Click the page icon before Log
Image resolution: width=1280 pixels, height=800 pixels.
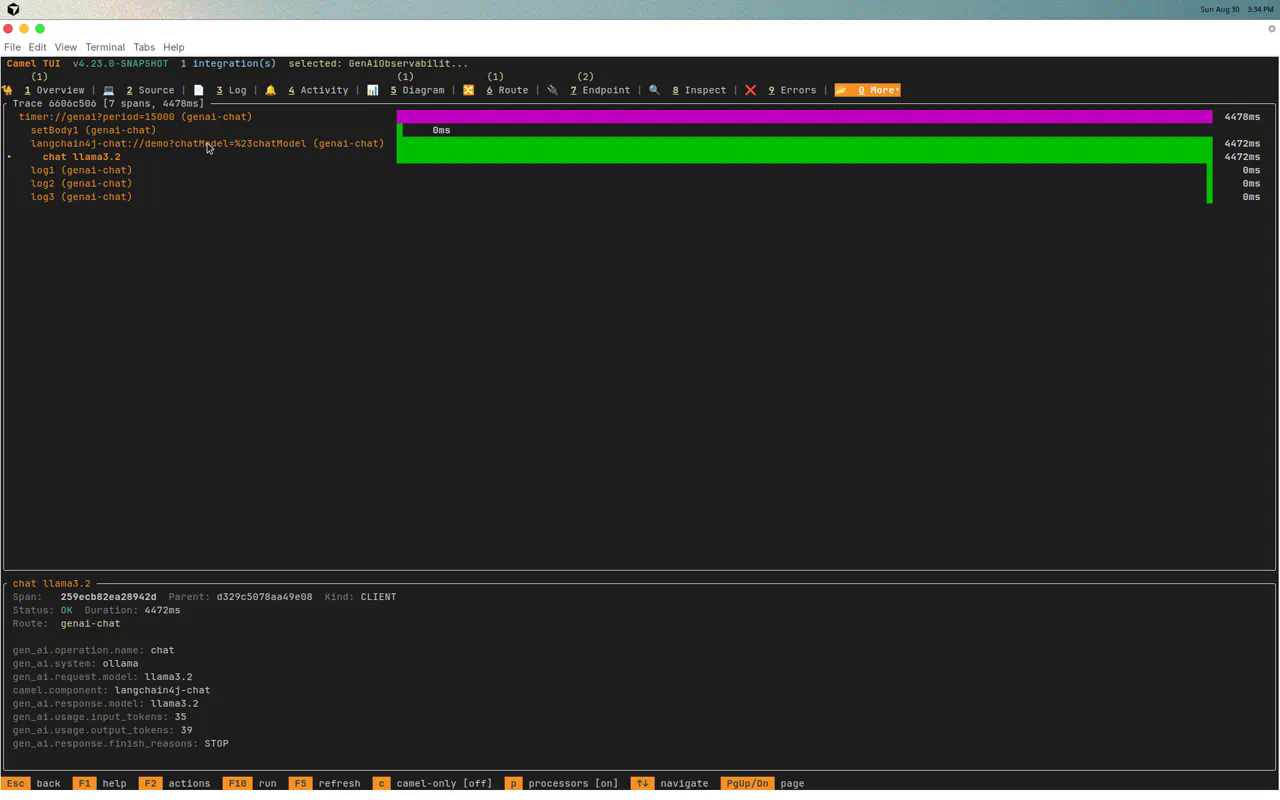(199, 90)
